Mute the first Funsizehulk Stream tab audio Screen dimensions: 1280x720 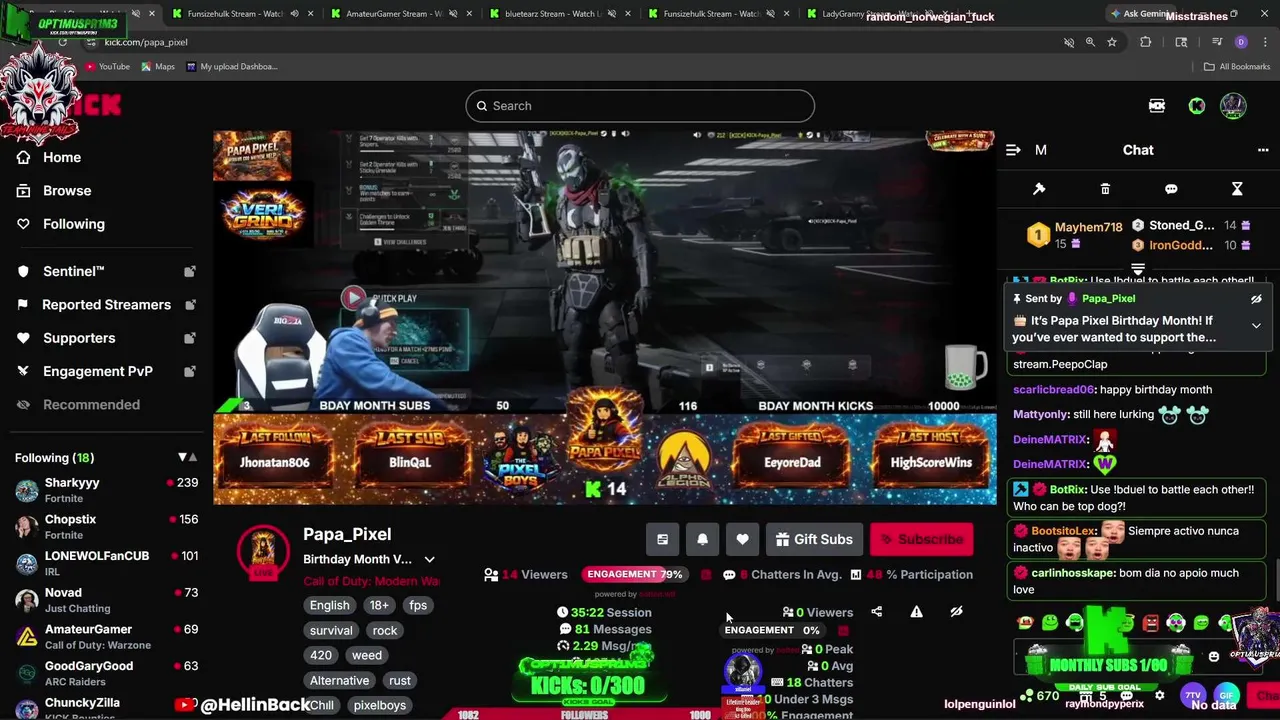[x=294, y=14]
